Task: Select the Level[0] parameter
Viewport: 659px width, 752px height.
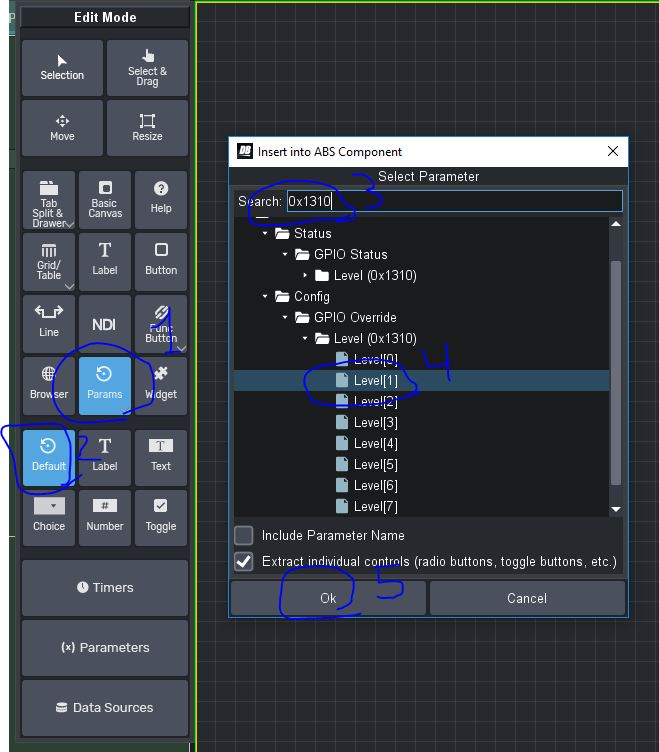Action: point(376,360)
